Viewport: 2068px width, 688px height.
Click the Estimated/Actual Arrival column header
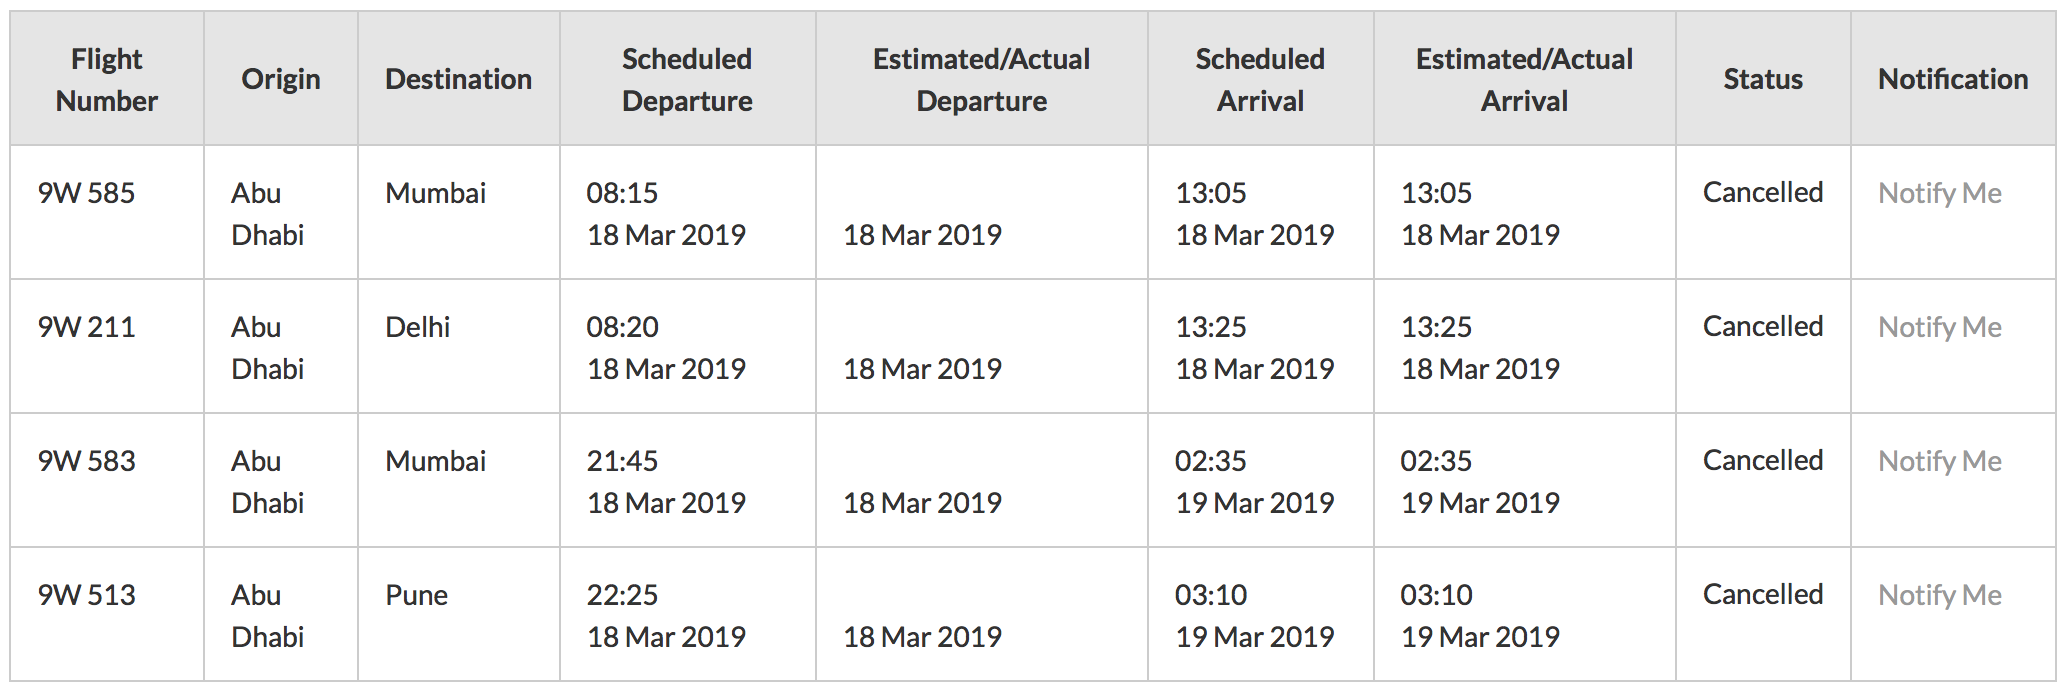[x=1524, y=79]
